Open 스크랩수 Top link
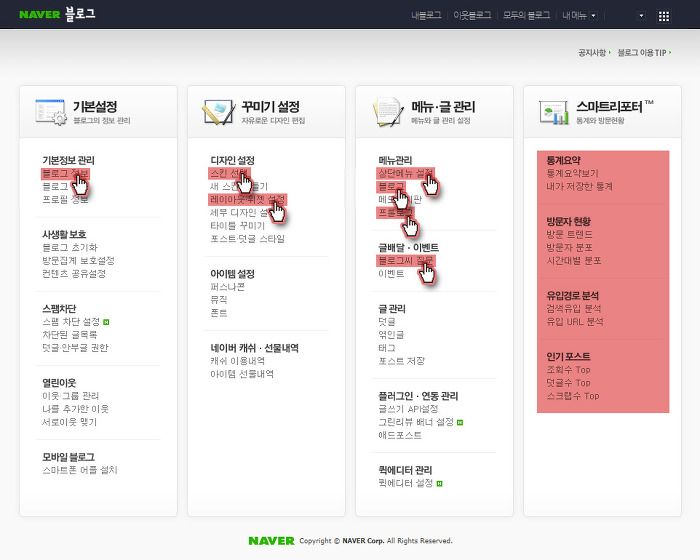The height and width of the screenshot is (560, 700). pyautogui.click(x=573, y=396)
